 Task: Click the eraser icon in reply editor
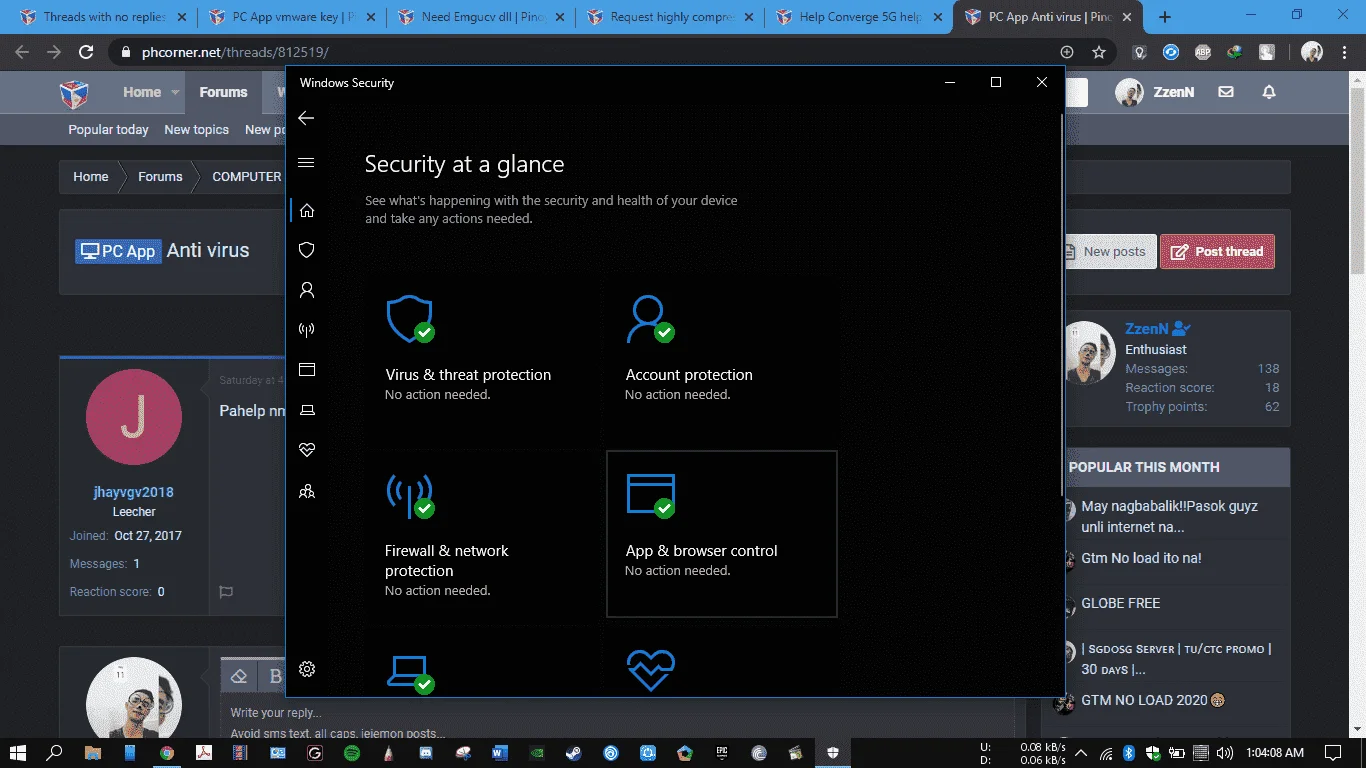coord(238,676)
